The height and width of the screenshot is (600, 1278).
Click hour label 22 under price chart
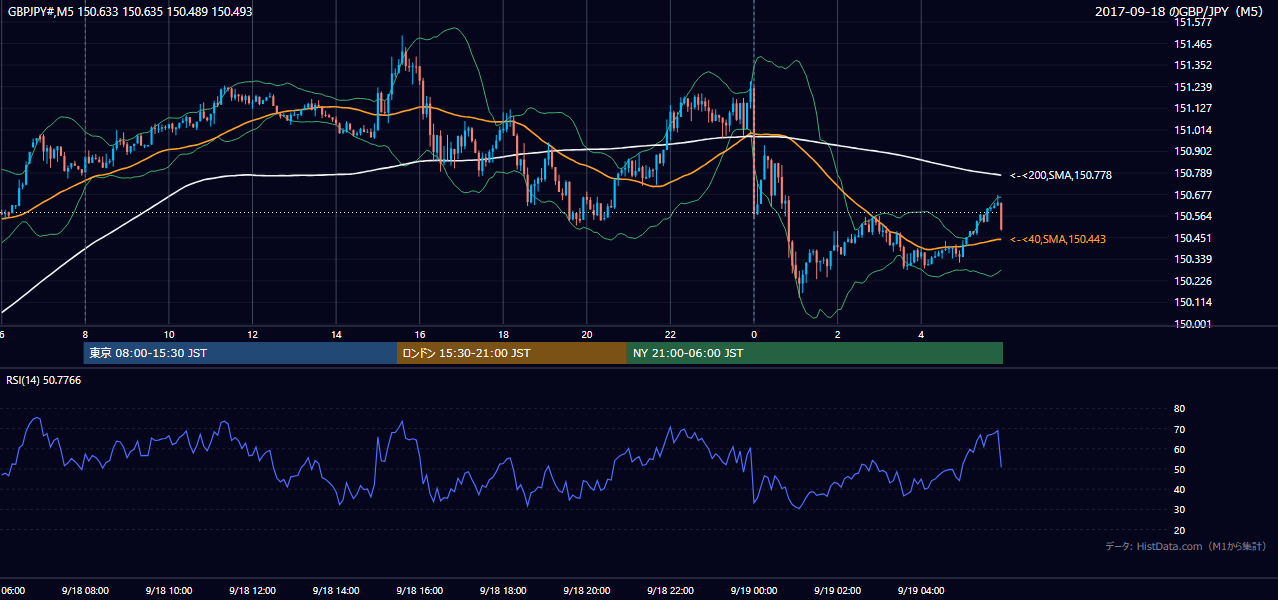pos(670,335)
